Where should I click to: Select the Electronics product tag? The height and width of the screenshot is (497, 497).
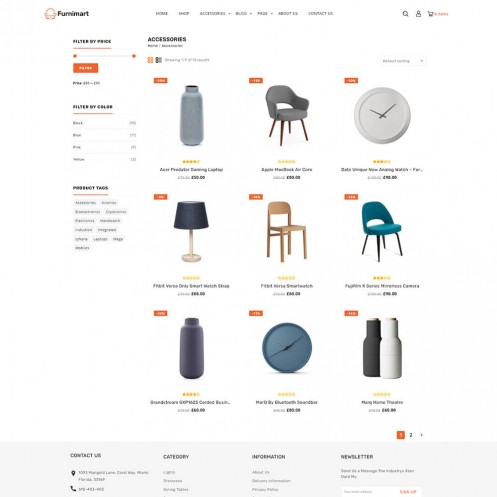(x=85, y=221)
